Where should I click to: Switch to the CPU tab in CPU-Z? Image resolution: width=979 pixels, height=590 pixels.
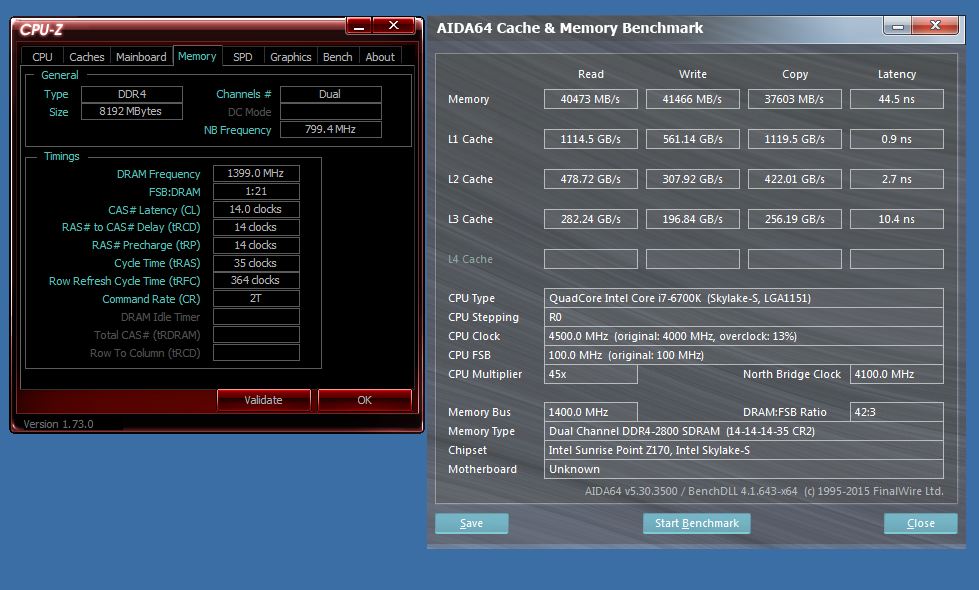42,57
